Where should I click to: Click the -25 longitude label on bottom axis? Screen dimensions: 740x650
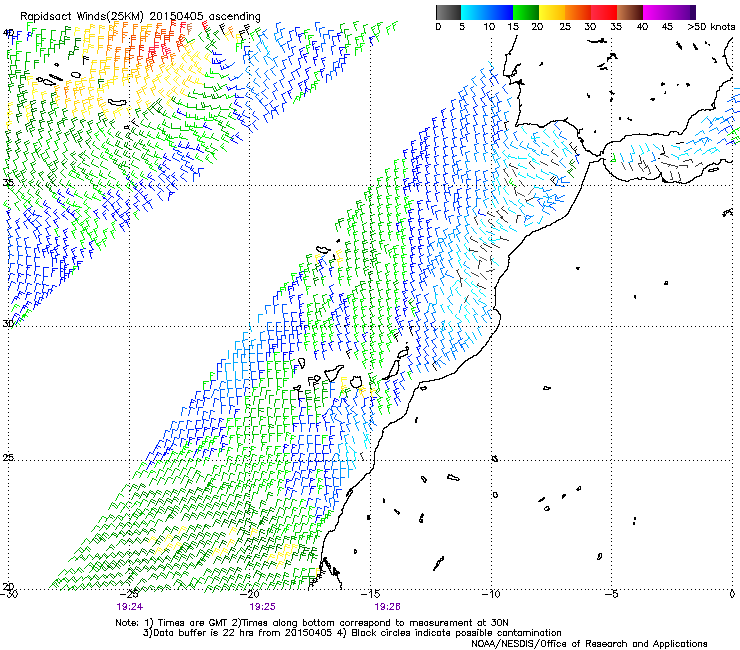click(129, 594)
